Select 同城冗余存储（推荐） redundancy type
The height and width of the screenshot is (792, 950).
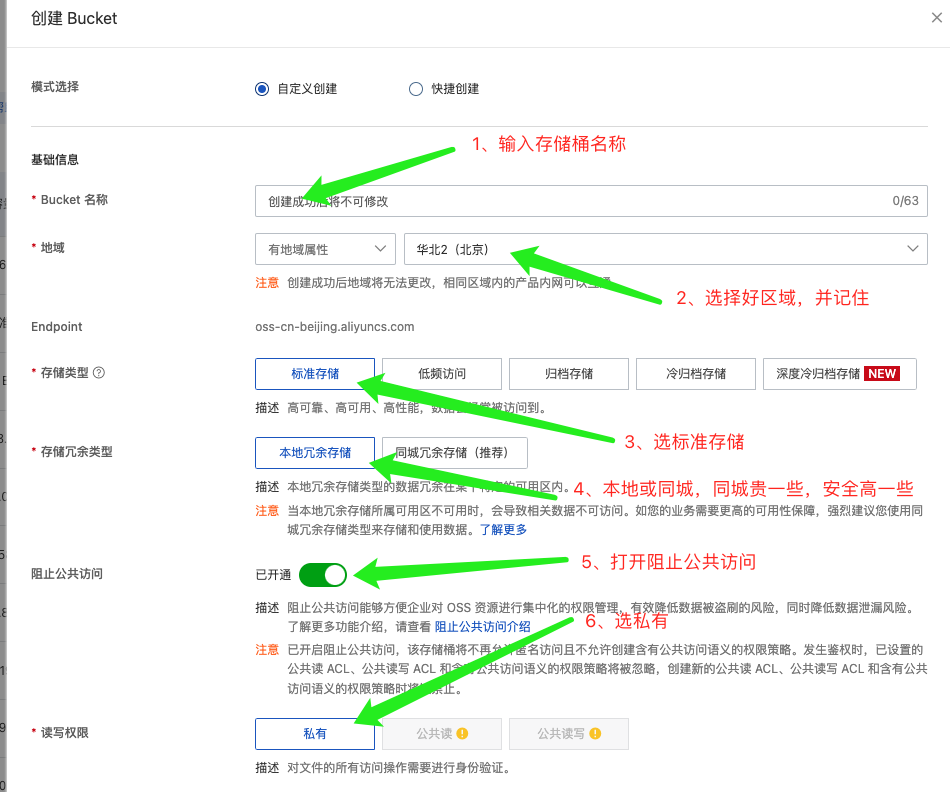[x=455, y=453]
